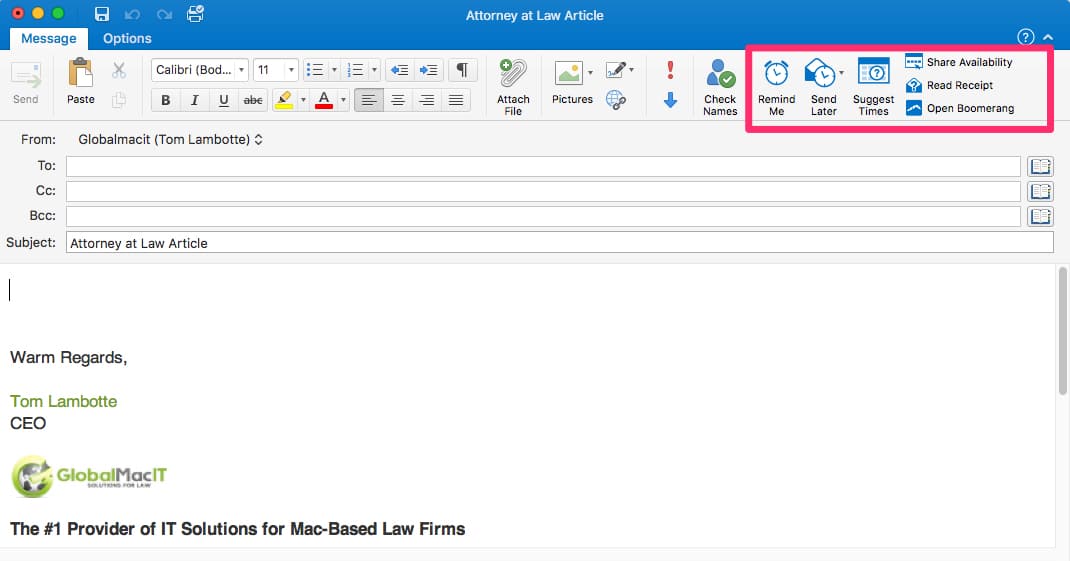
Task: Click the Copy icon below scissors
Action: point(119,100)
